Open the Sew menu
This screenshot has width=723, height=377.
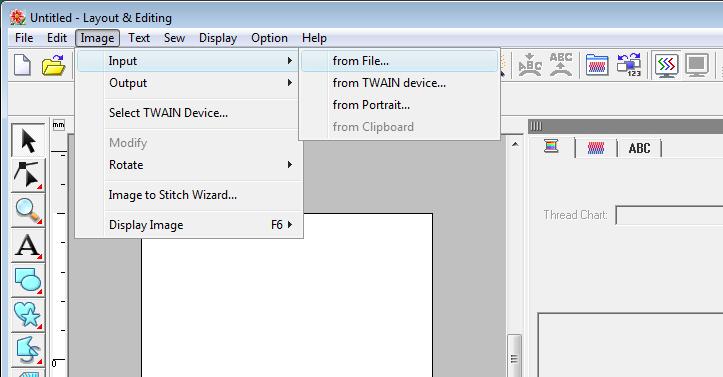point(174,38)
